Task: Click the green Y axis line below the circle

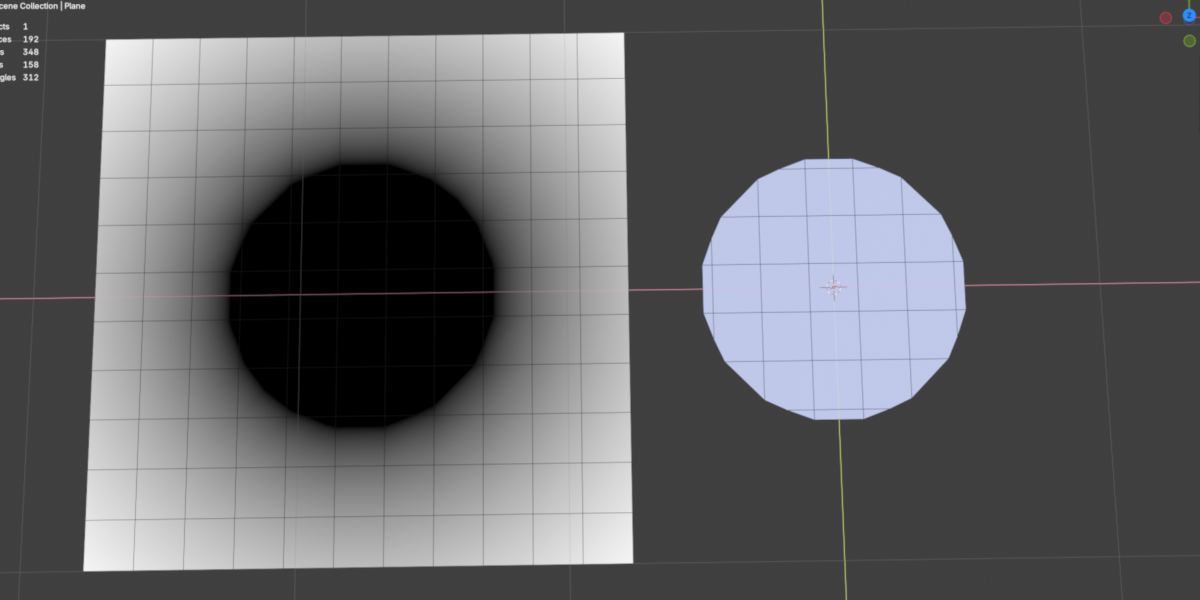Action: pos(843,510)
